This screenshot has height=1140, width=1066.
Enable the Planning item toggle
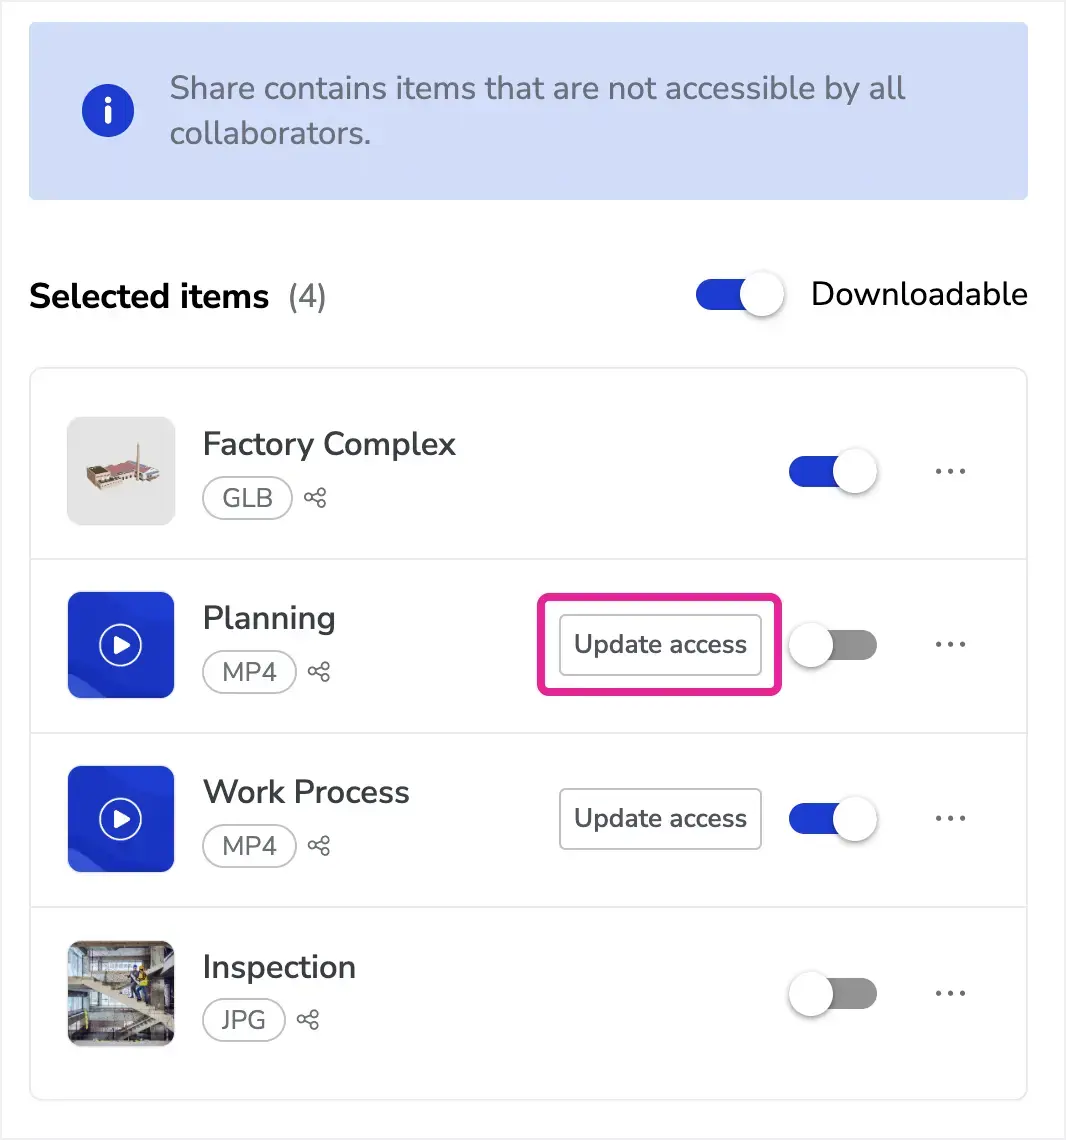[833, 645]
